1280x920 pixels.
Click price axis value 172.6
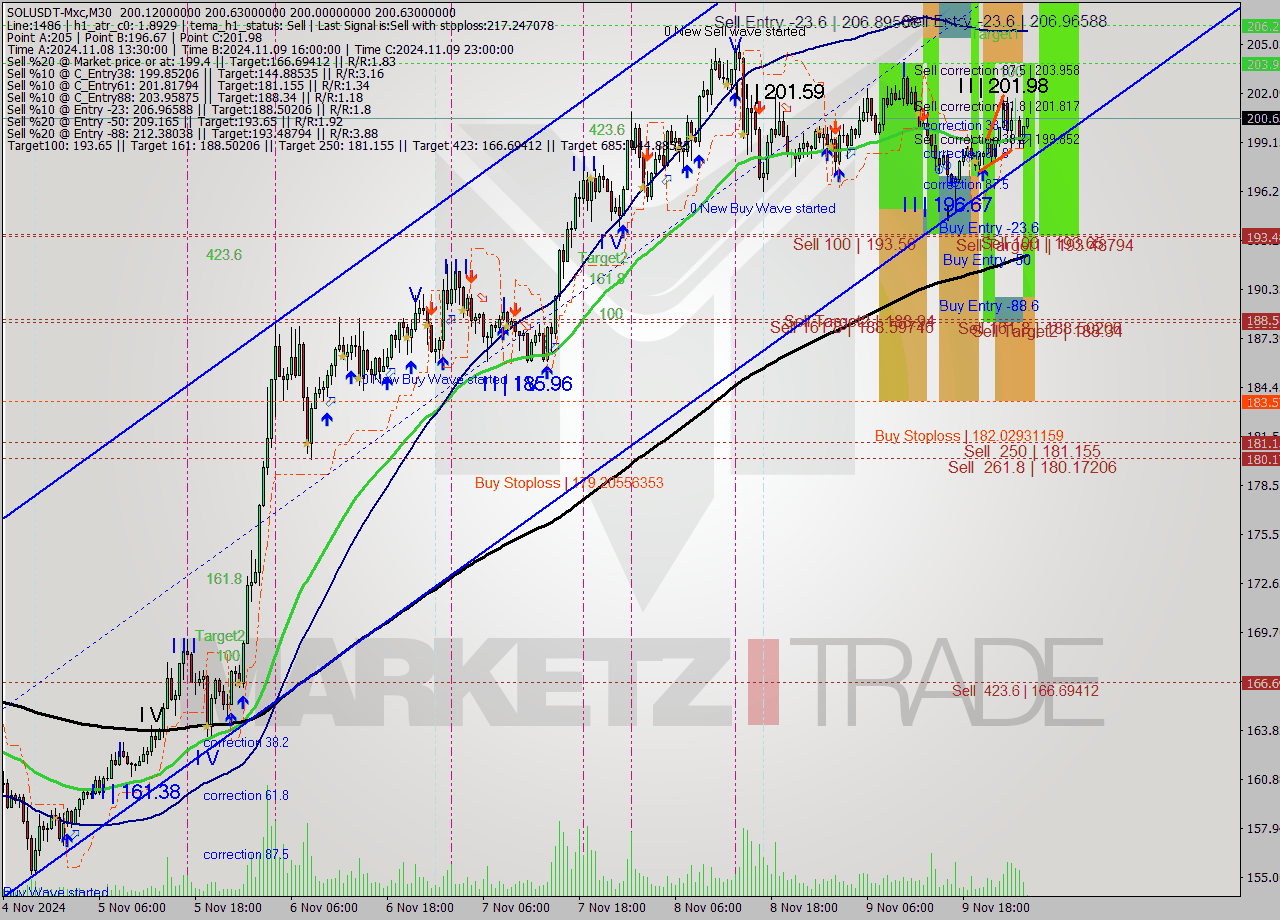pyautogui.click(x=1261, y=583)
